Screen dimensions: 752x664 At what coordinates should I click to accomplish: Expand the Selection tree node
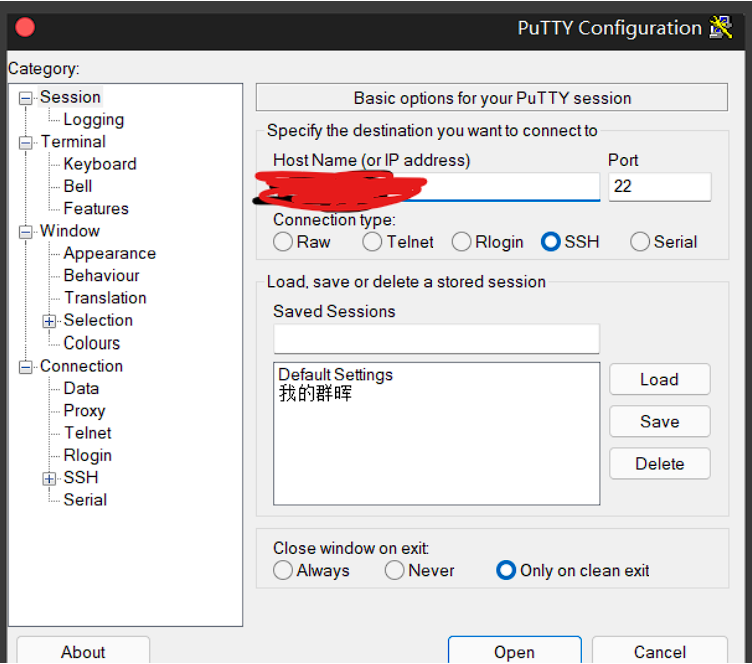pyautogui.click(x=49, y=321)
